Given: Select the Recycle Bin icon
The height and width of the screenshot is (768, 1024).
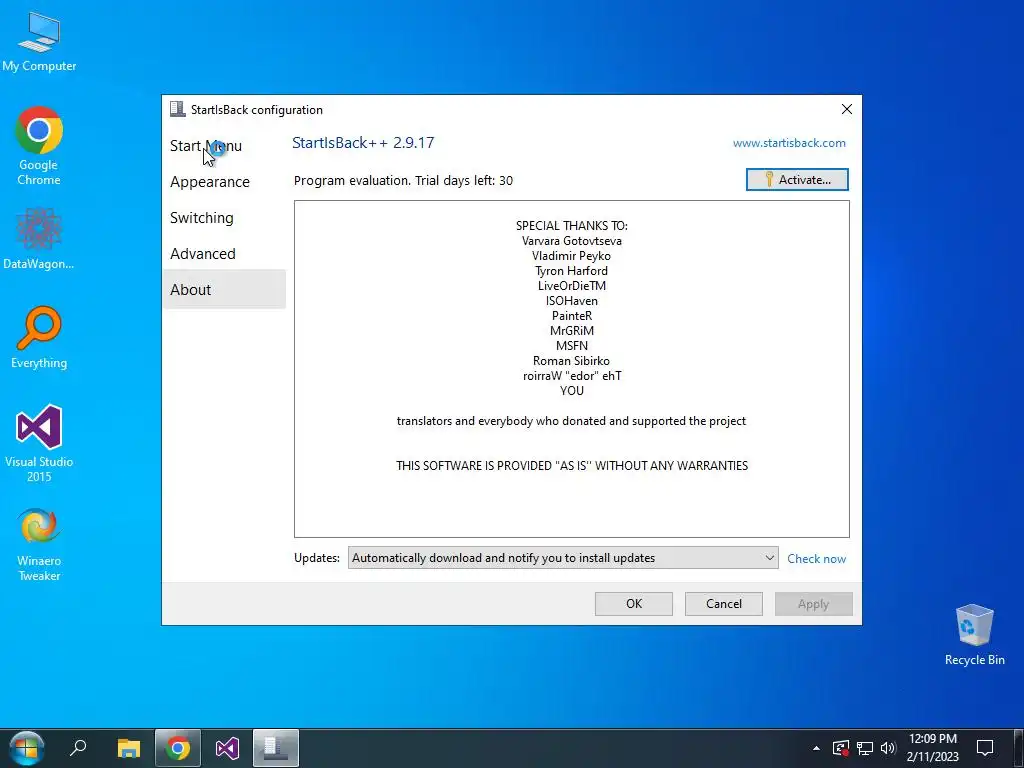Looking at the screenshot, I should coord(974,635).
